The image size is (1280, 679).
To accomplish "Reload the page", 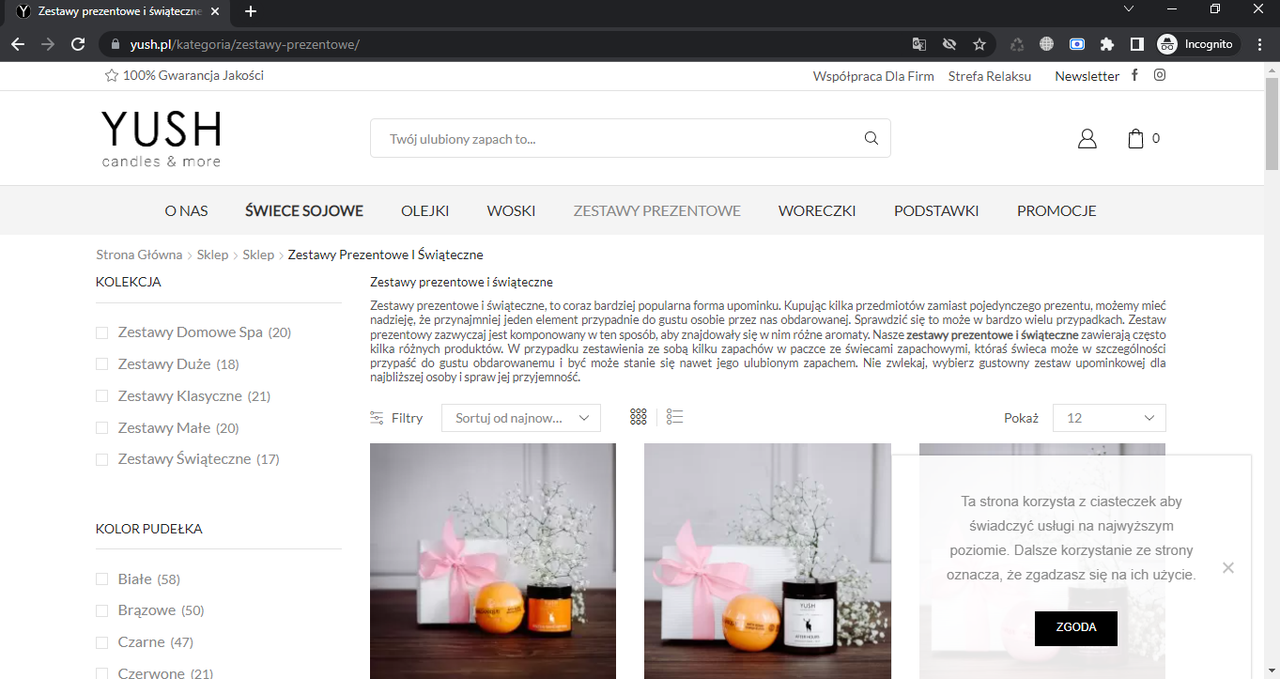I will pos(78,44).
